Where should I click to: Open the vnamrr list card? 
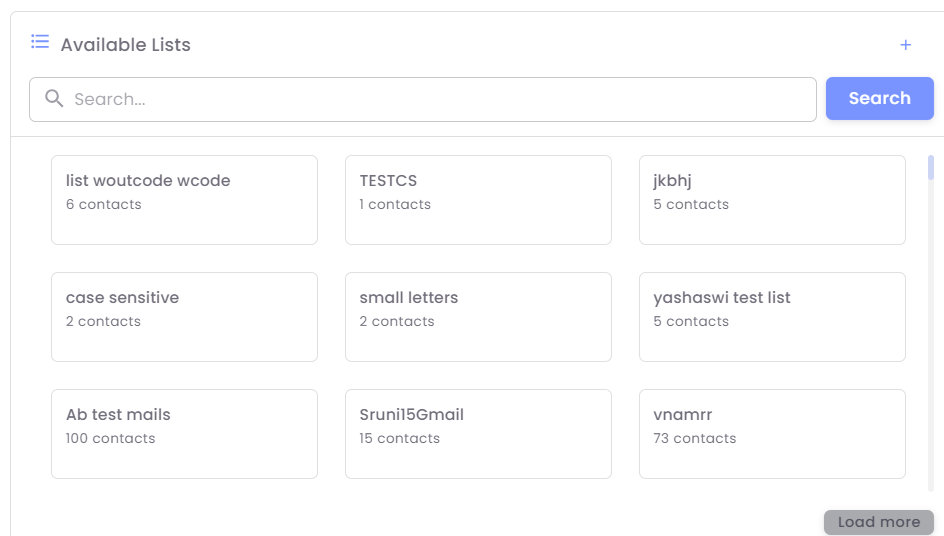(x=772, y=433)
